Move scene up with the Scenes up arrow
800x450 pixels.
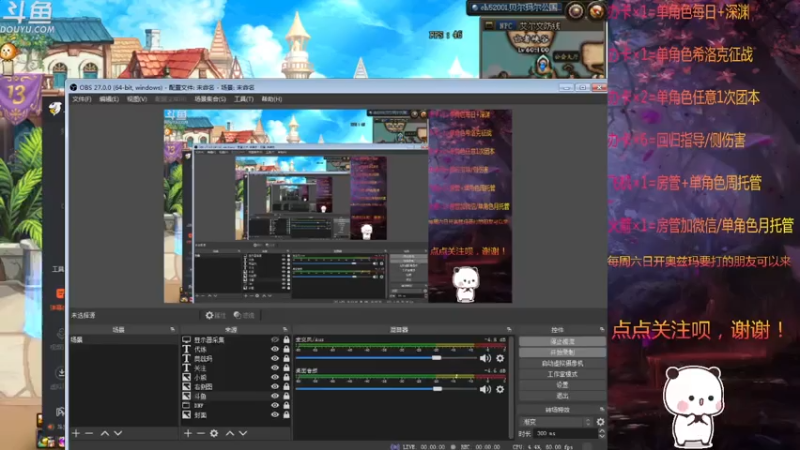[105, 433]
